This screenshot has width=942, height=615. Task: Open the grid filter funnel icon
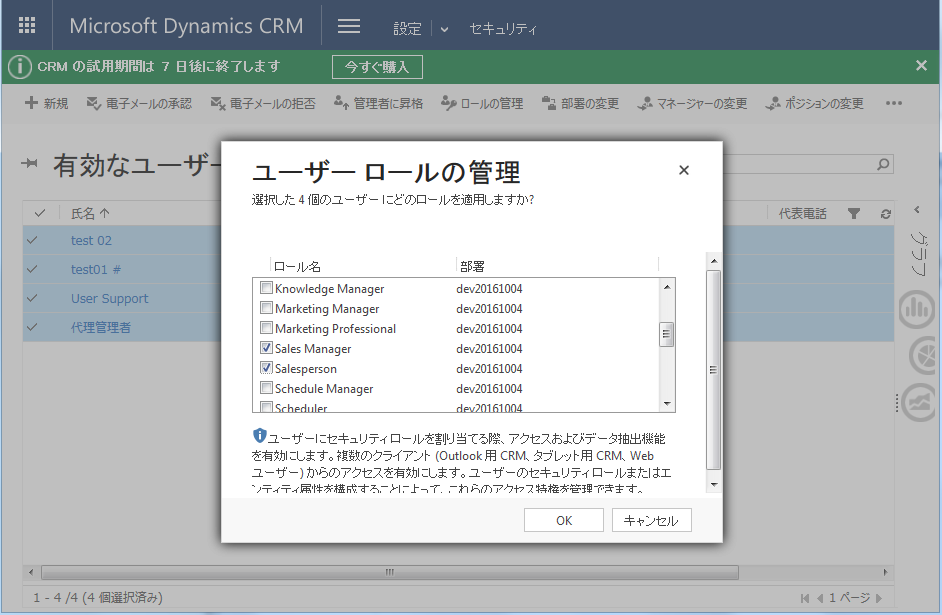(x=854, y=213)
